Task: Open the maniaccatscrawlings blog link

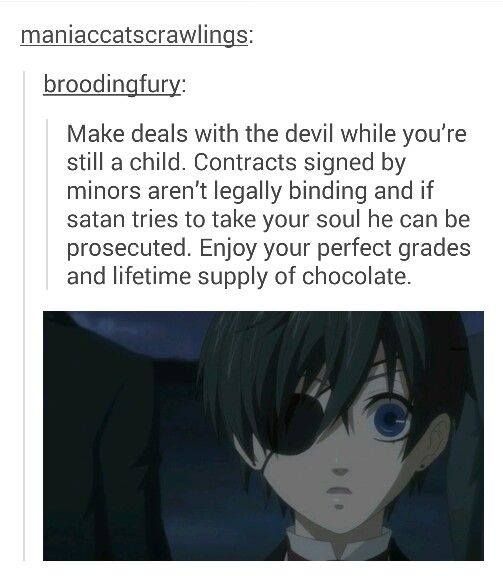Action: (x=134, y=36)
